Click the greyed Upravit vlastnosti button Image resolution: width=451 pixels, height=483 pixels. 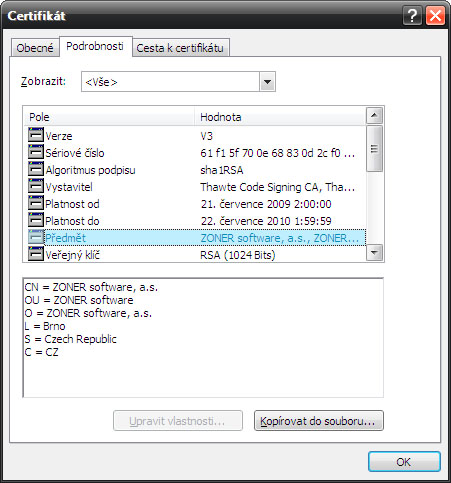[x=178, y=421]
